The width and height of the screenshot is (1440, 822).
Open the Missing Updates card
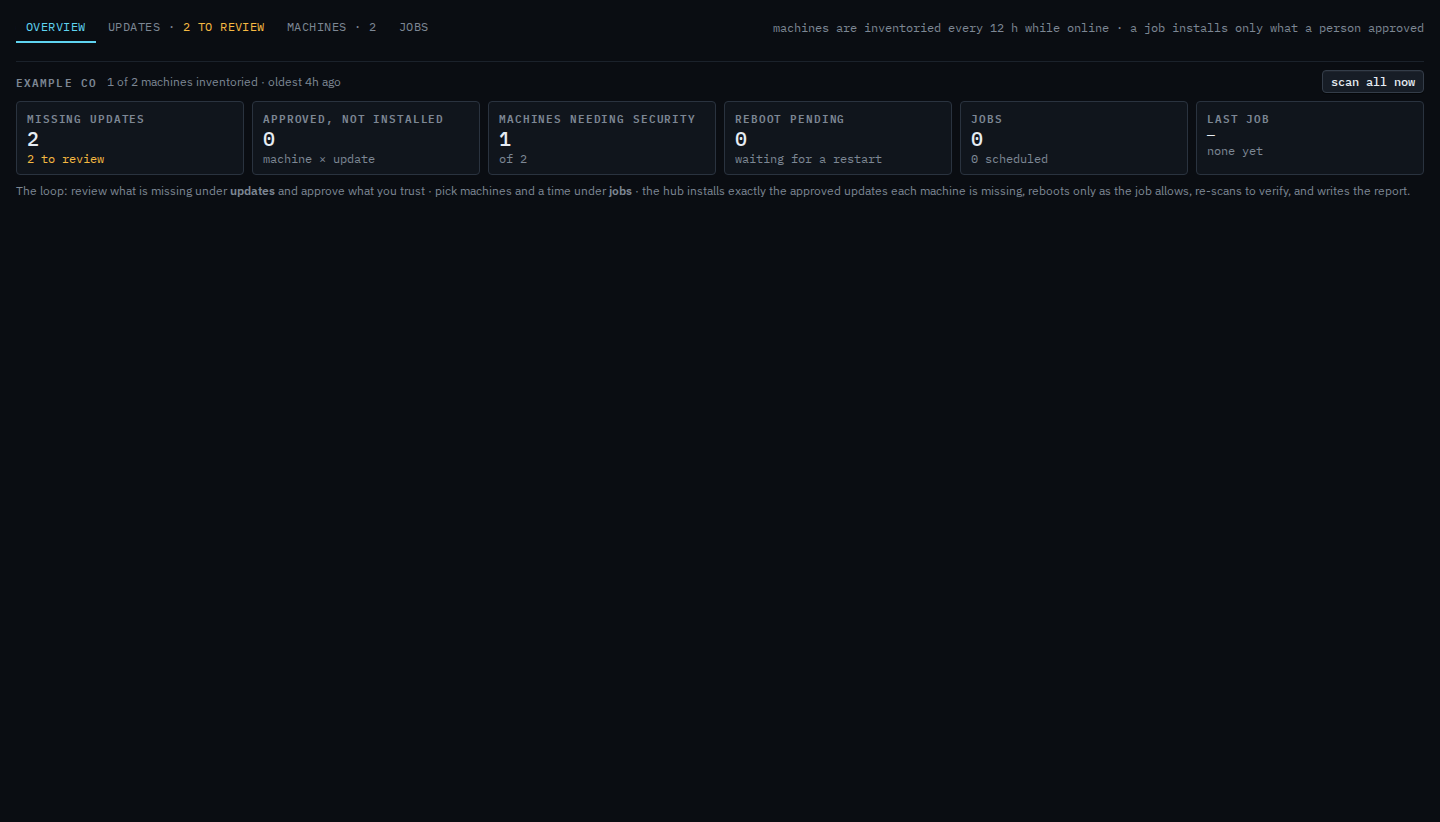tap(130, 138)
